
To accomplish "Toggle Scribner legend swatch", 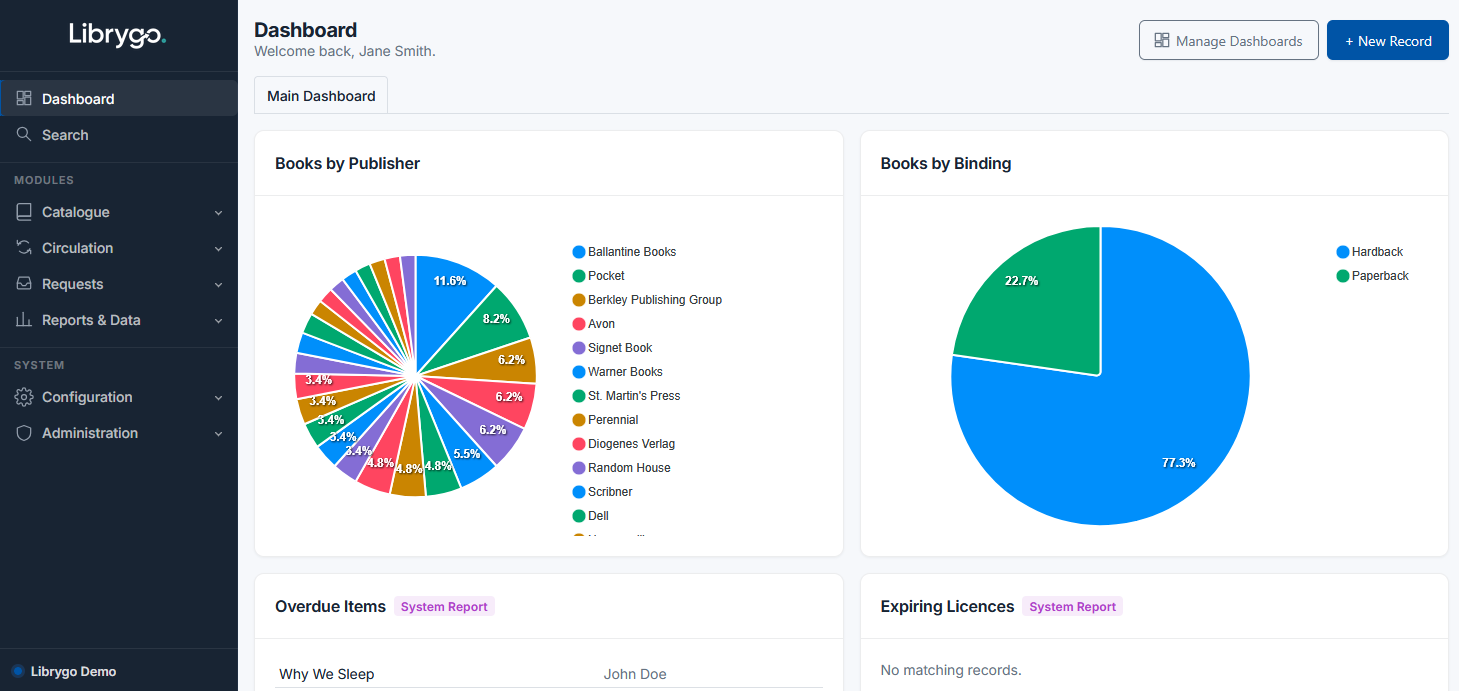I will (x=578, y=492).
